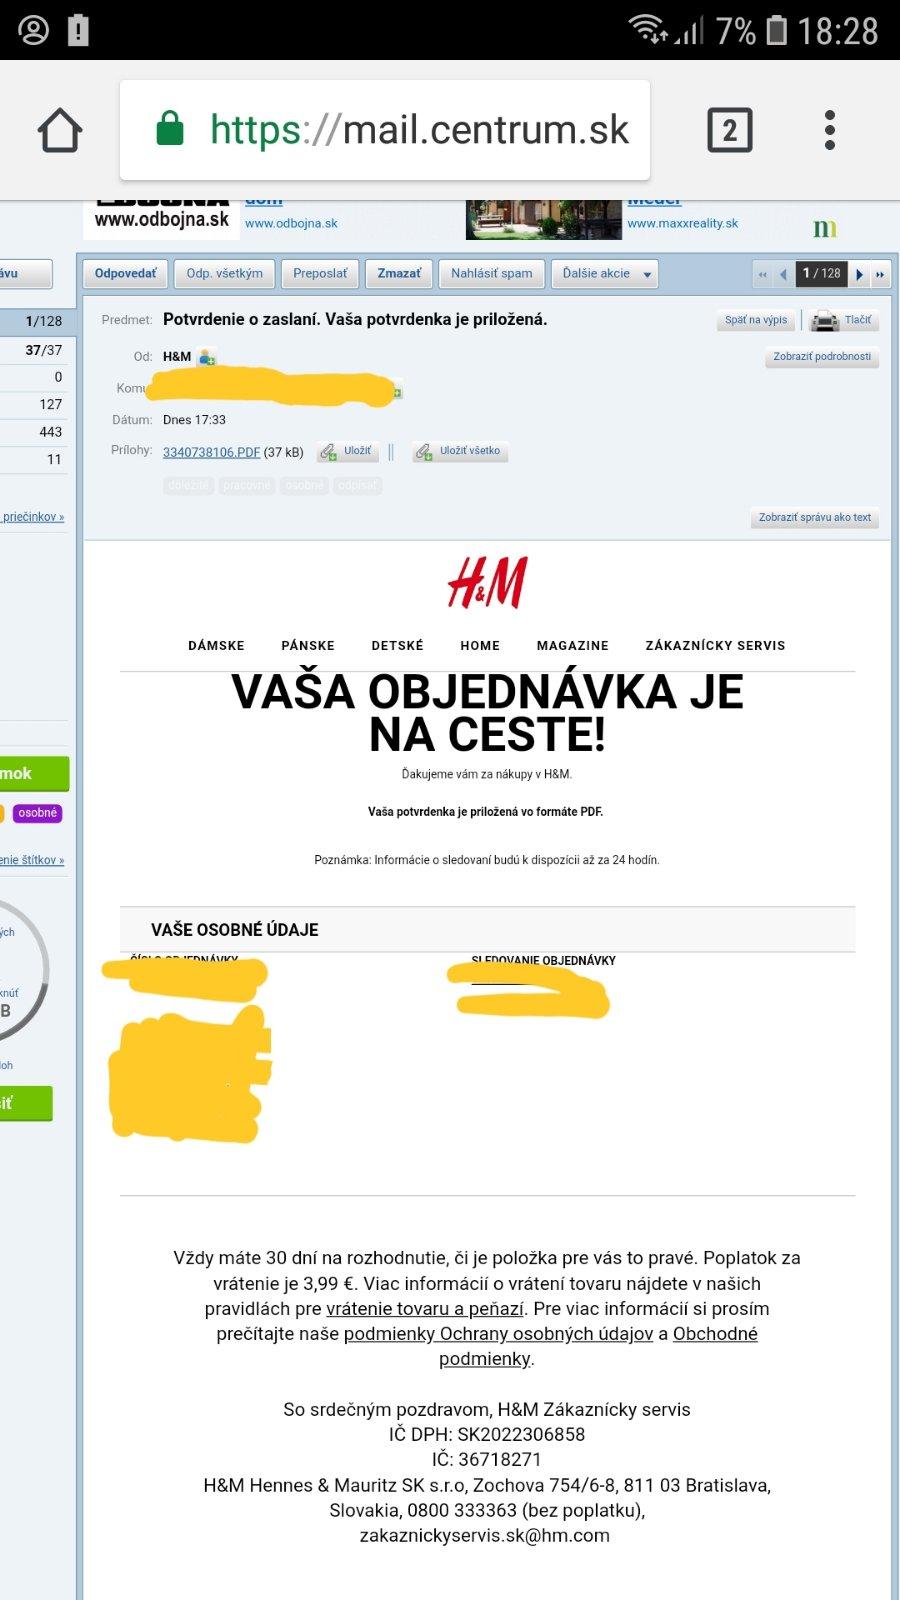Tap the green padlock security icon

tap(170, 128)
